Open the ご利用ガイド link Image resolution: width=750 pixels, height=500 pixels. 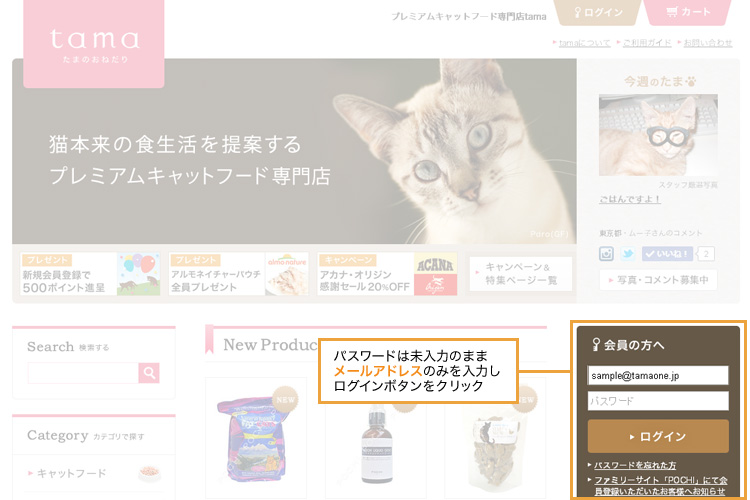pos(647,43)
